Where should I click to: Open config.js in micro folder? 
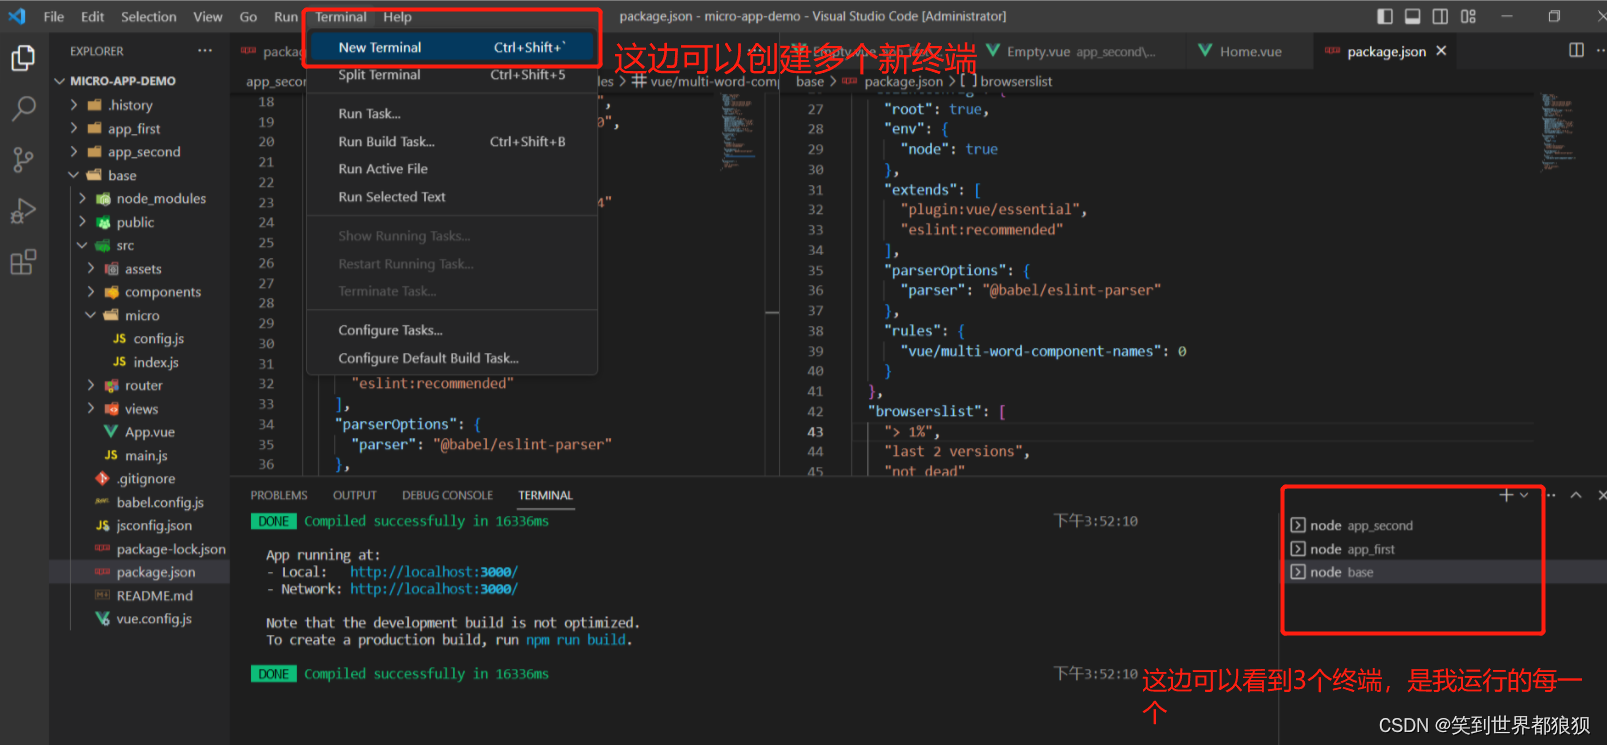140,339
